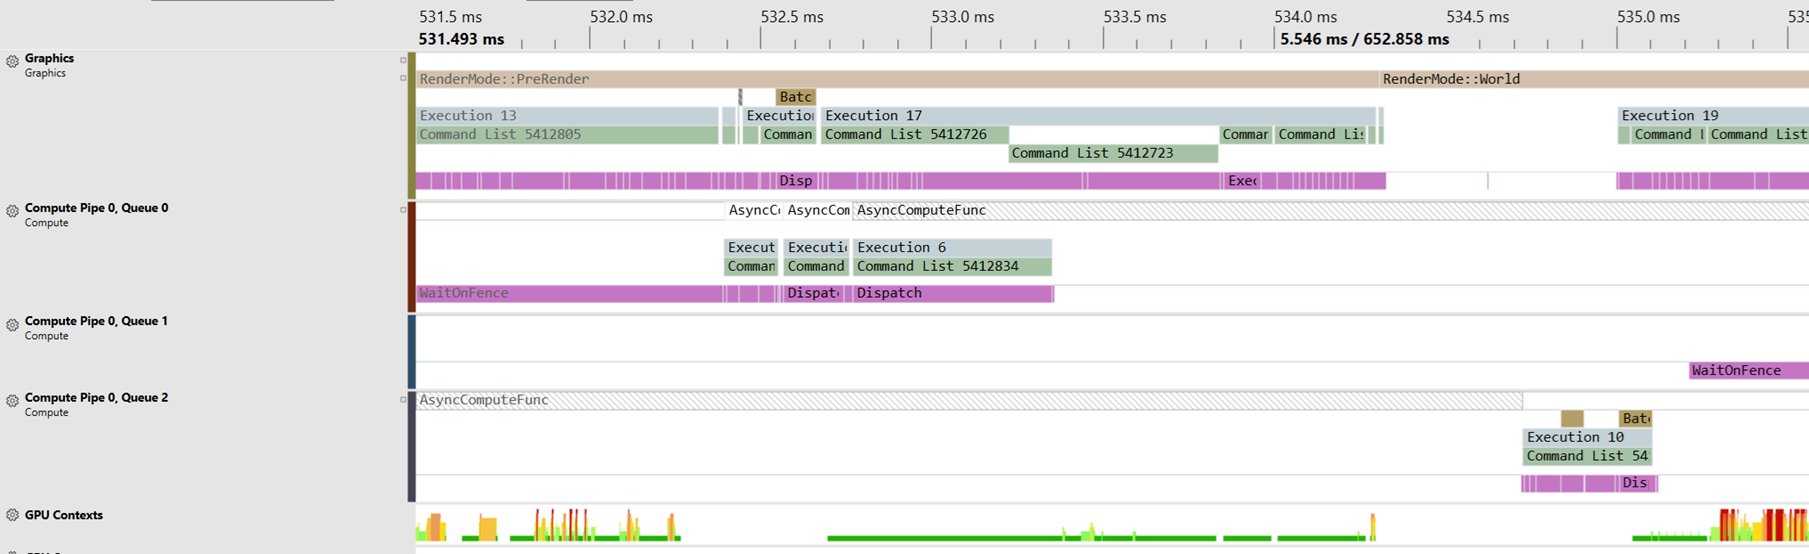Click the Compute Pipe 0, Queue 1 label

coord(96,321)
